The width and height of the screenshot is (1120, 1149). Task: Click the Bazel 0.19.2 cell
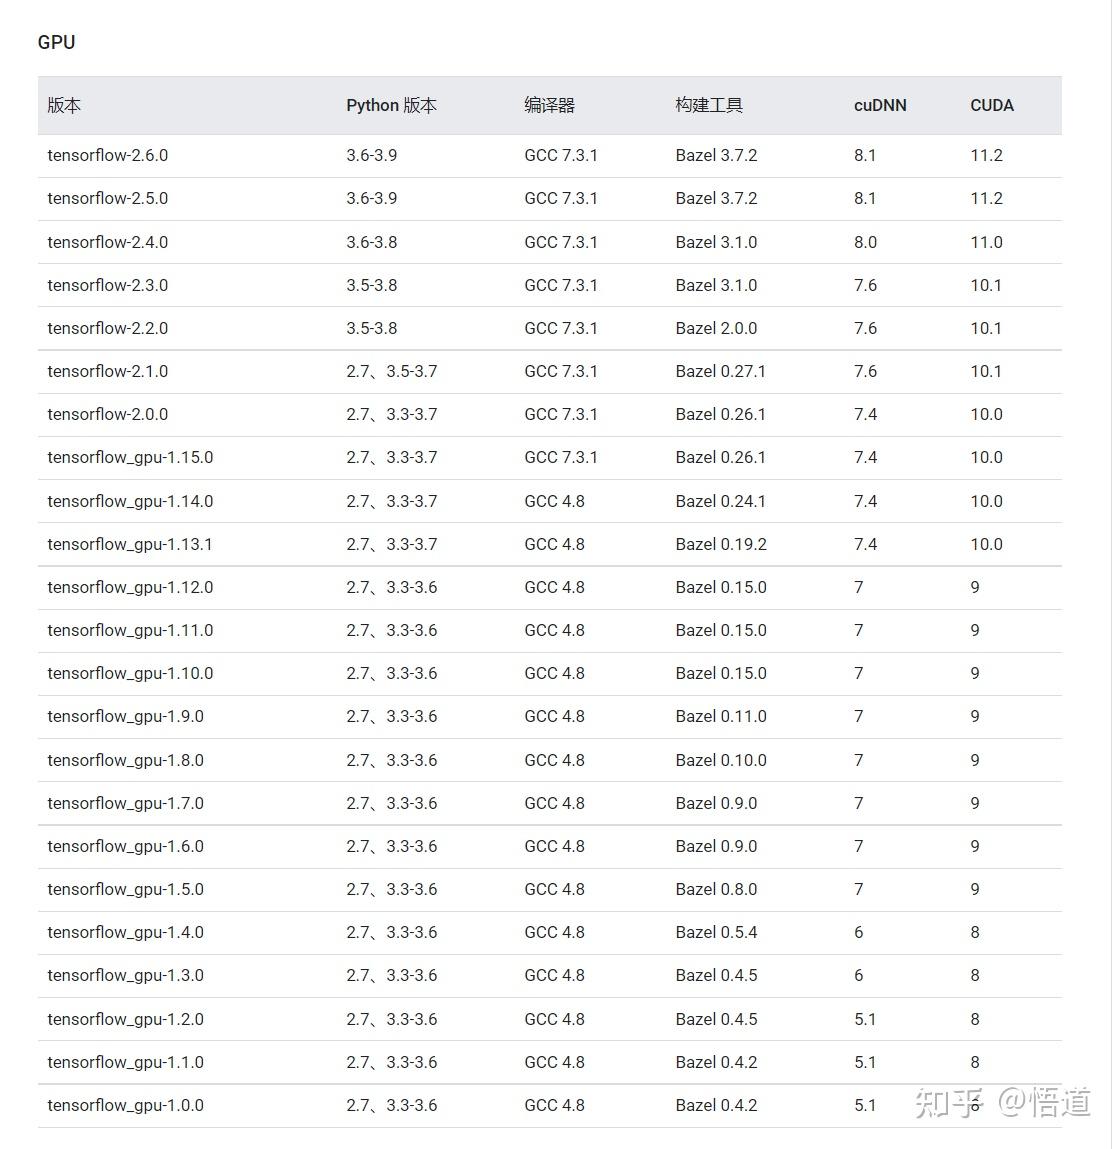click(x=721, y=544)
